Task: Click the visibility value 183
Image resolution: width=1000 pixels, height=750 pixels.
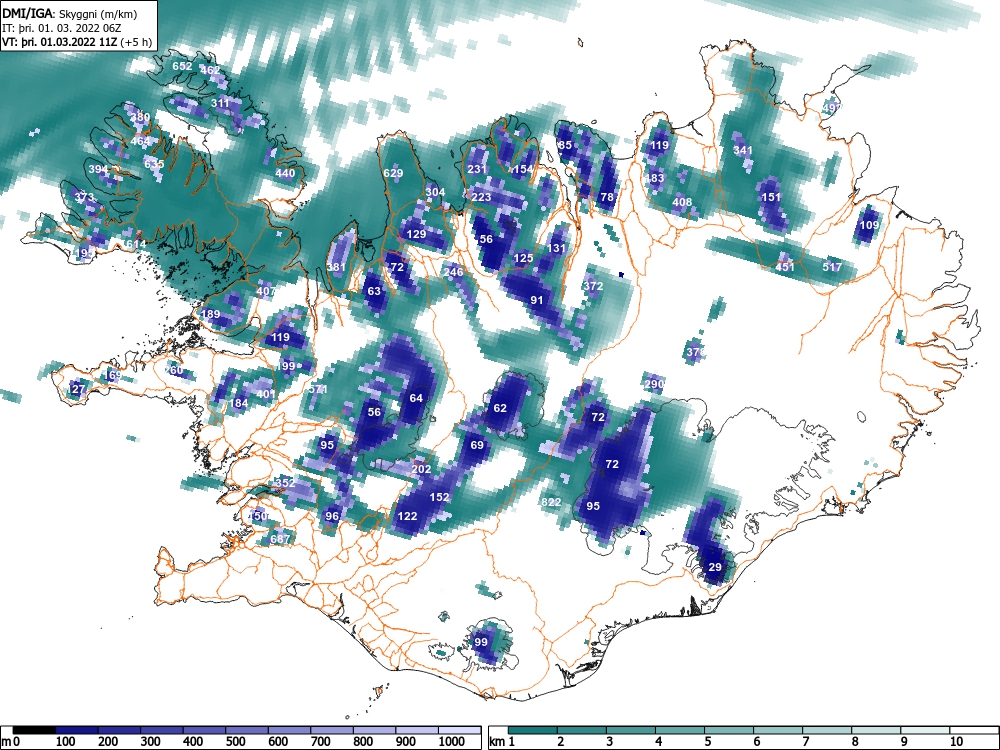Action: click(x=654, y=178)
